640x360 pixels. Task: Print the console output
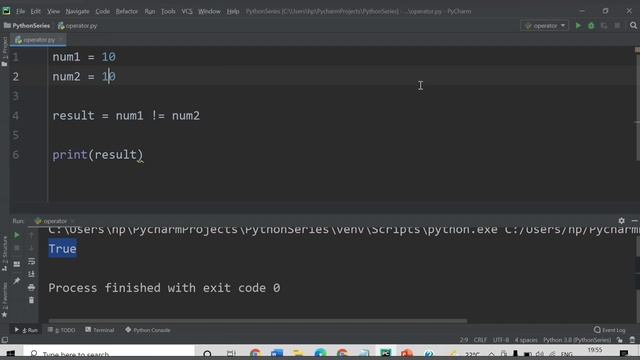(31, 287)
